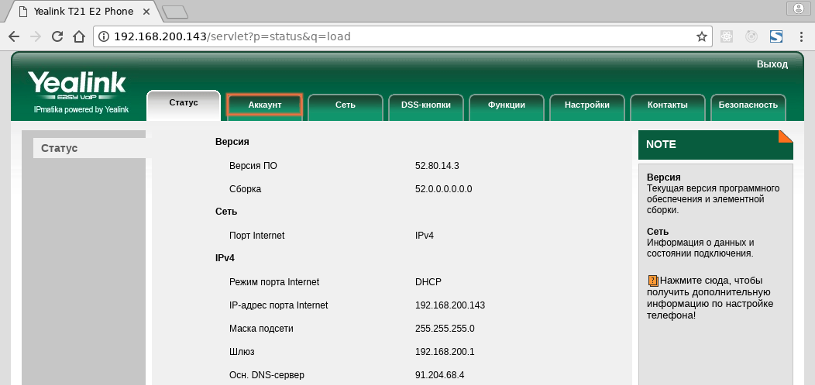Click the Yealink logo
This screenshot has width=815, height=385.
point(76,86)
